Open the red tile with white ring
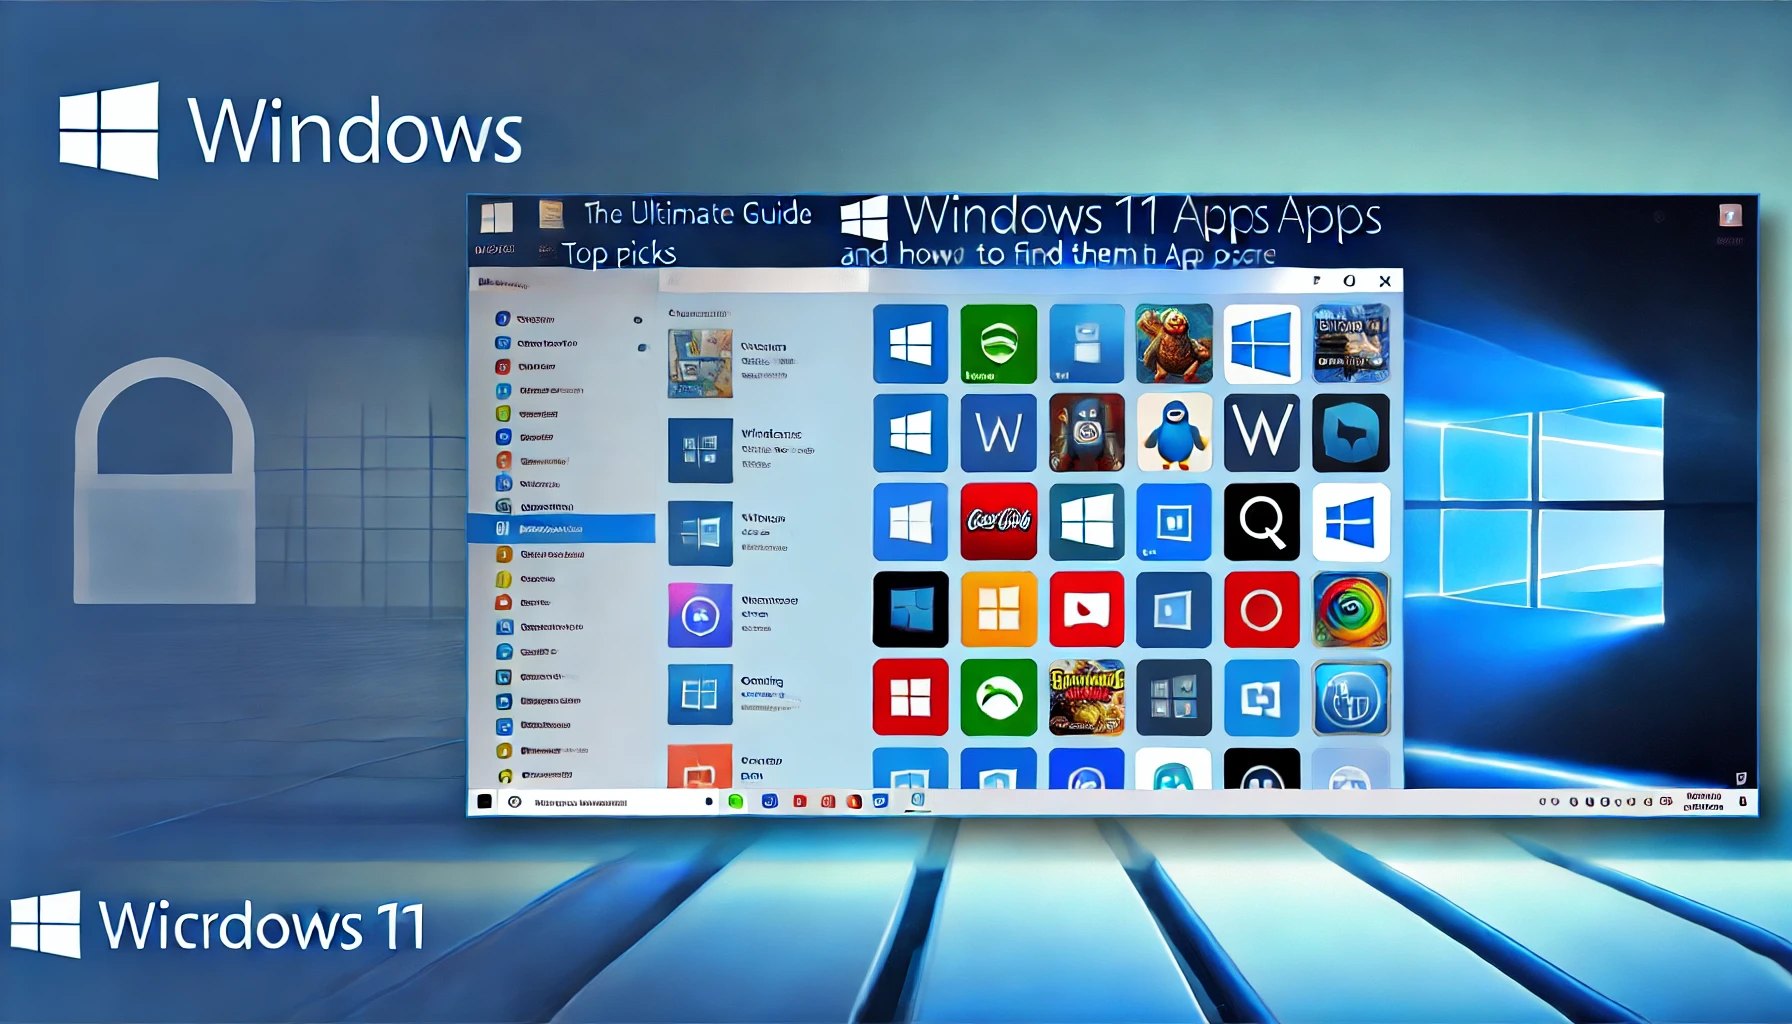 click(1261, 610)
